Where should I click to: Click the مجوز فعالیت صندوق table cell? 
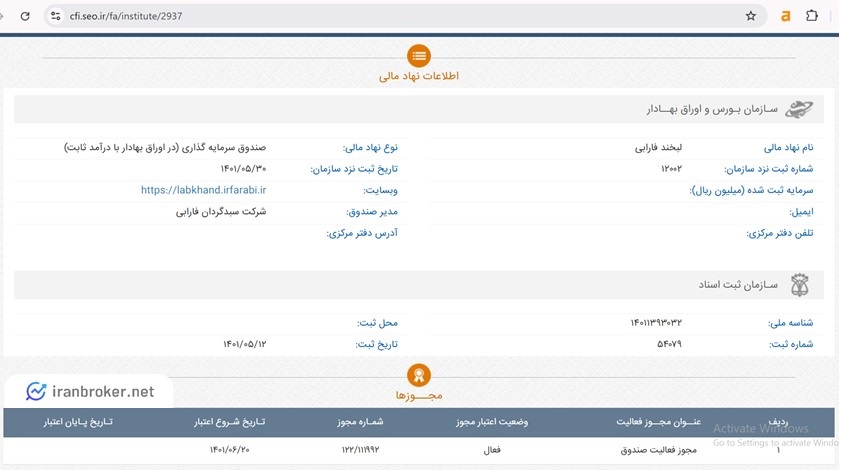pos(658,450)
